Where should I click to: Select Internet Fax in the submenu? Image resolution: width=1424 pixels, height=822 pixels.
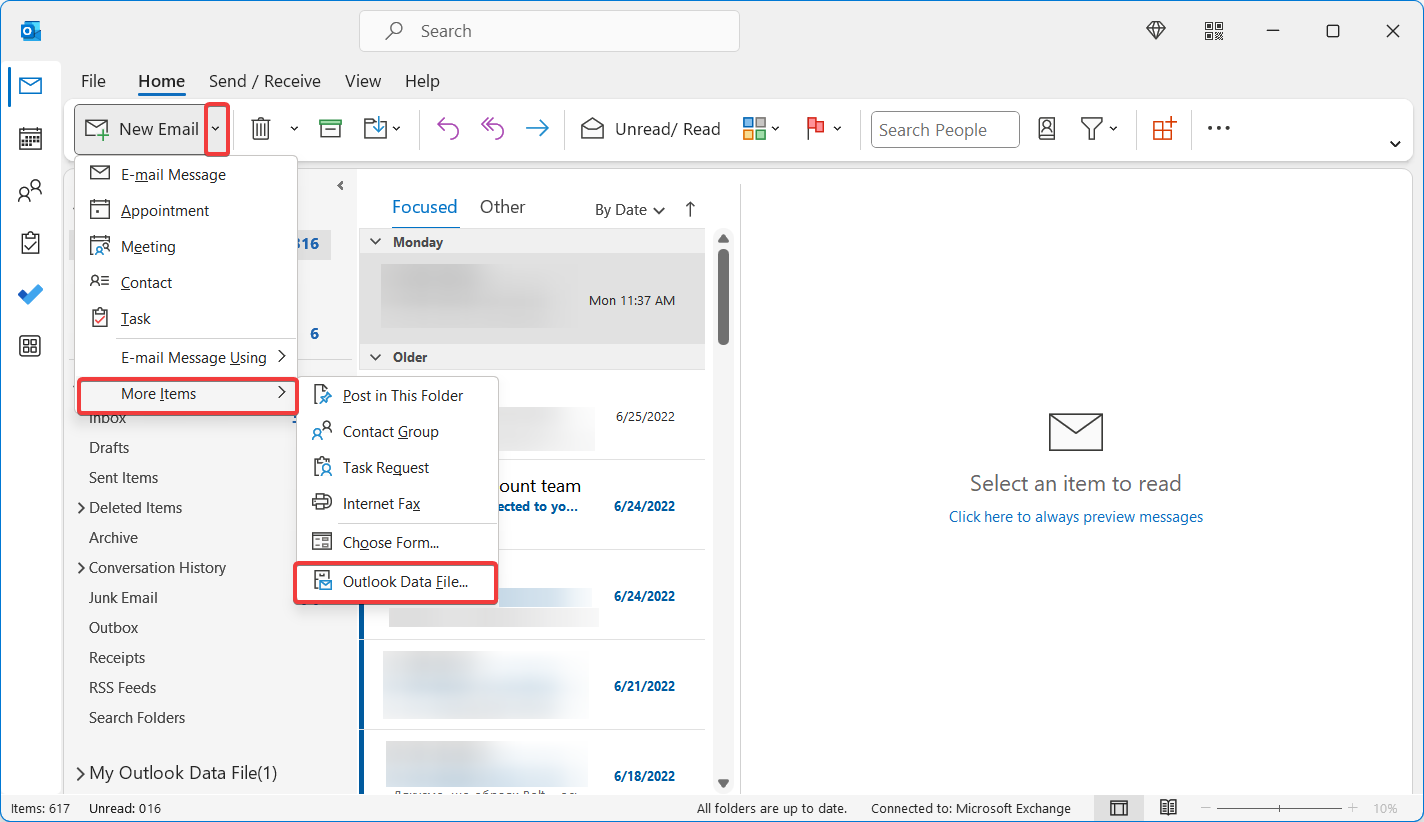click(398, 503)
